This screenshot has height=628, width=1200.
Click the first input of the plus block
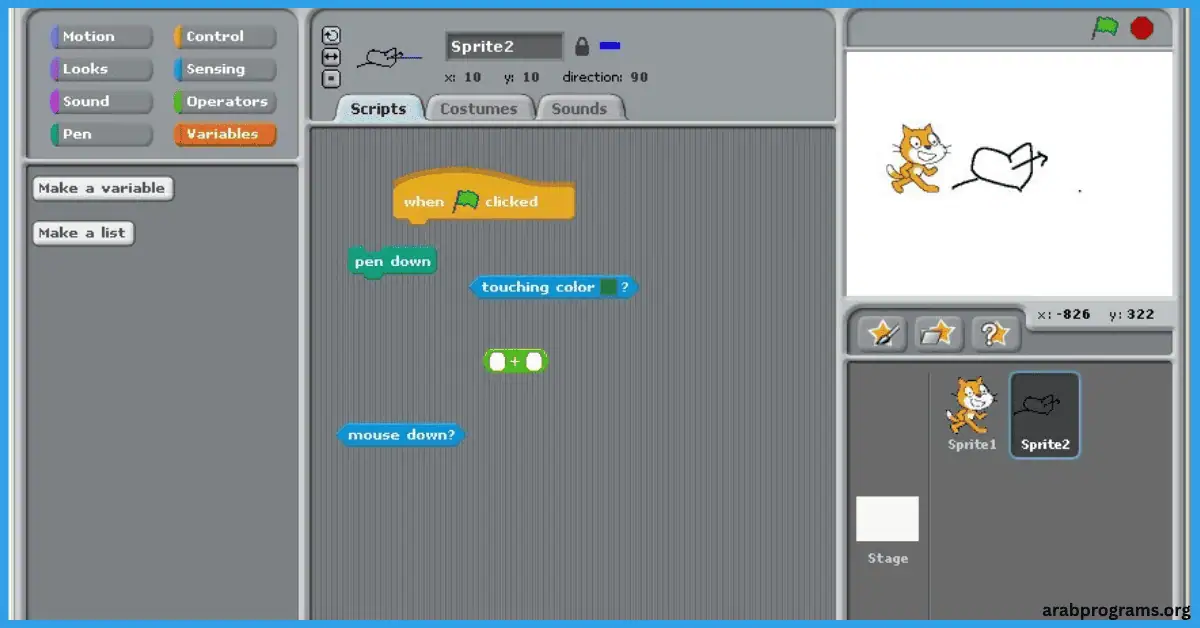tap(497, 361)
